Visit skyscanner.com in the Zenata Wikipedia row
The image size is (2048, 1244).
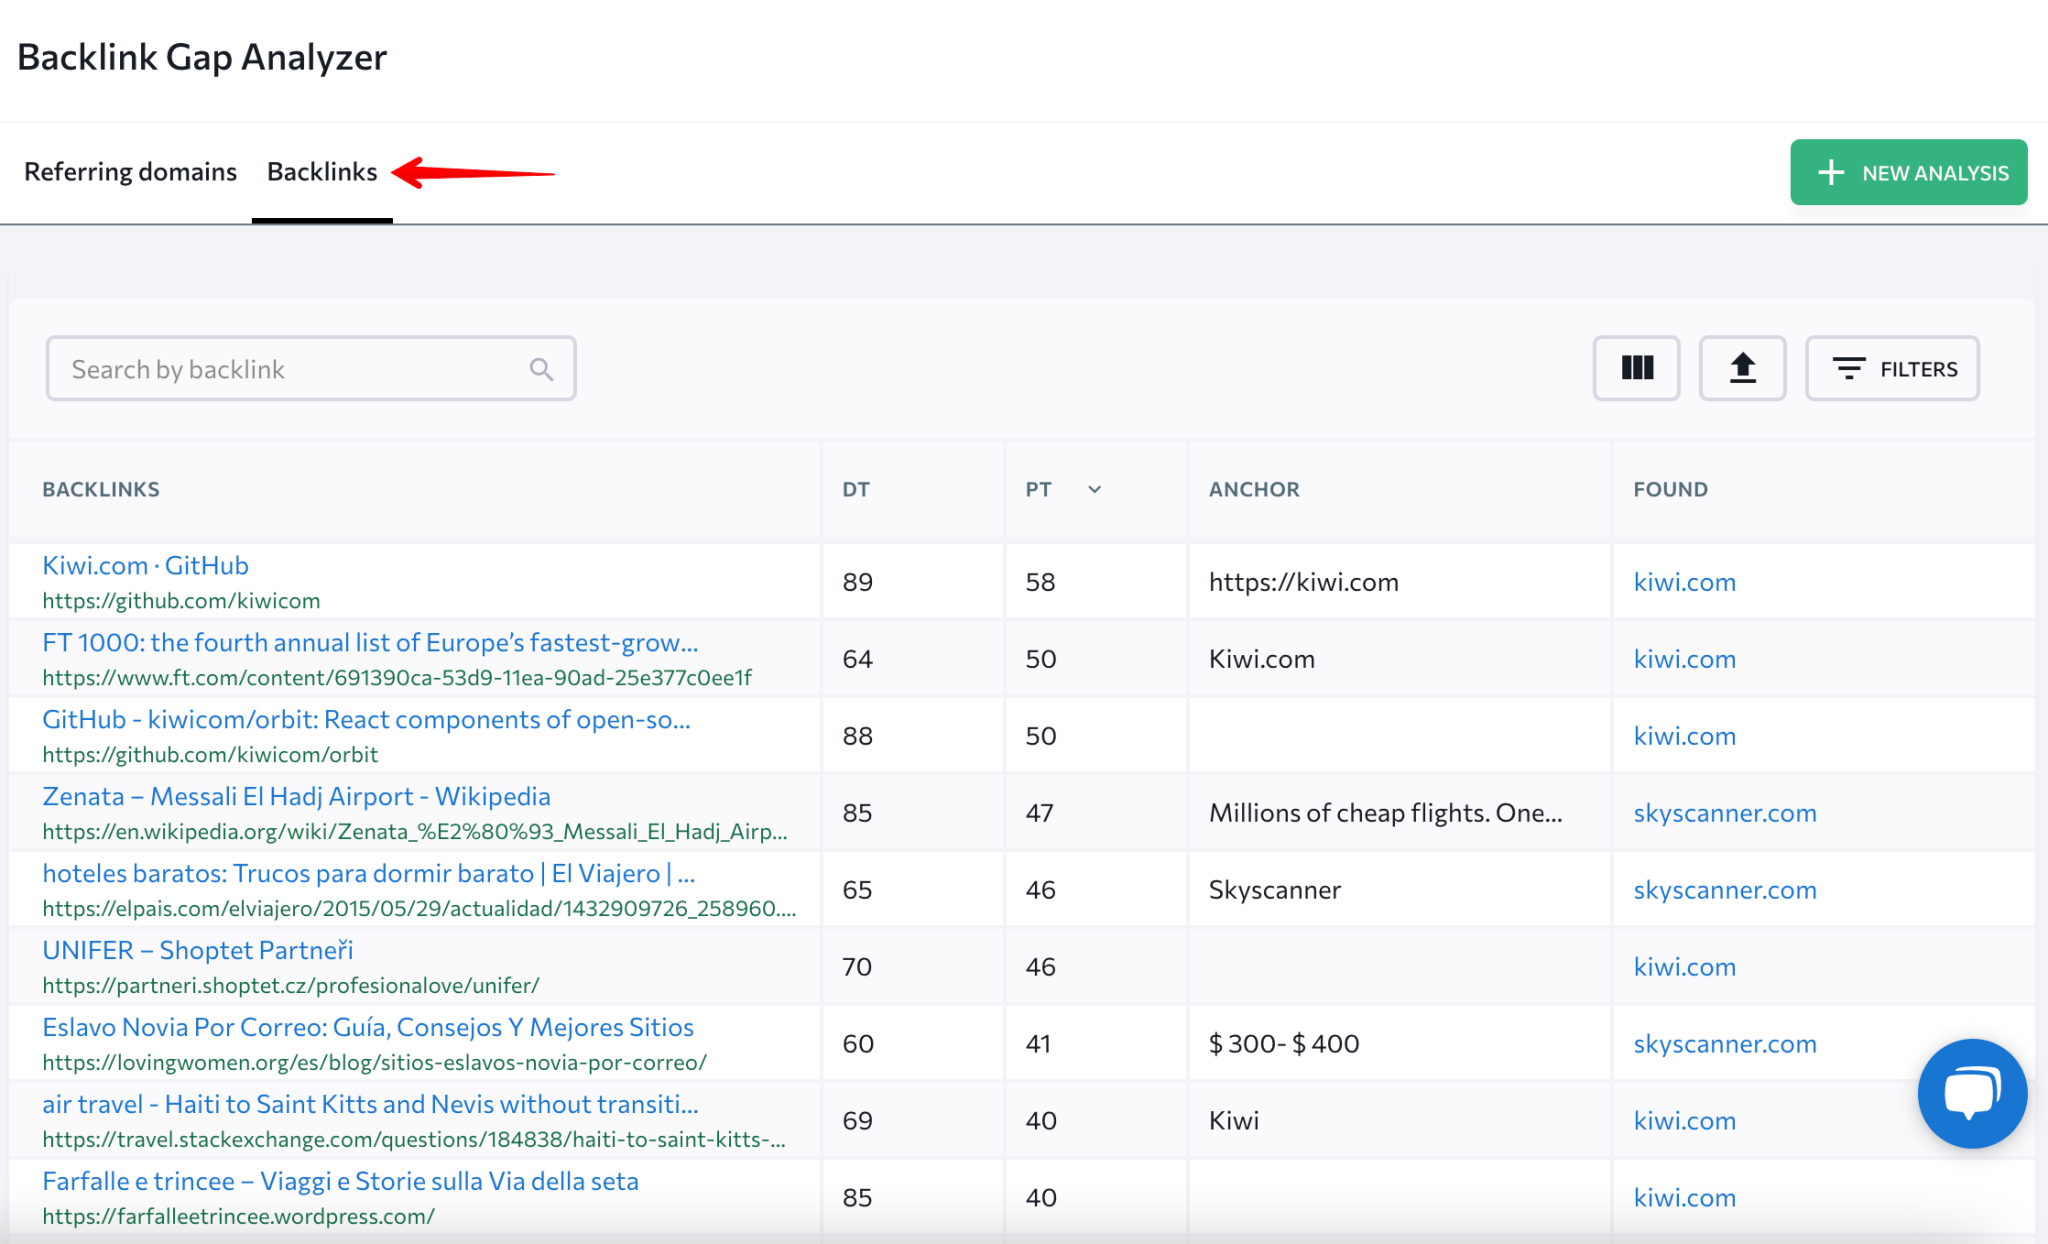1724,813
